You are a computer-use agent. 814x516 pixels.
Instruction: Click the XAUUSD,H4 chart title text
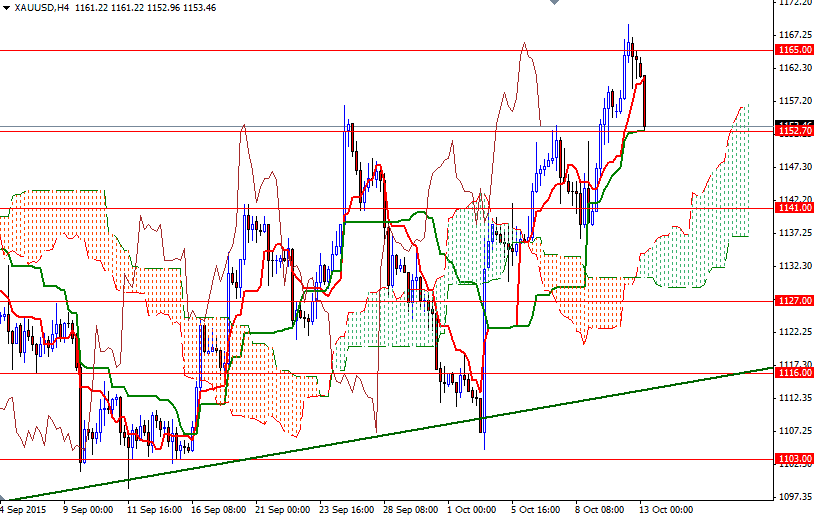(45, 7)
